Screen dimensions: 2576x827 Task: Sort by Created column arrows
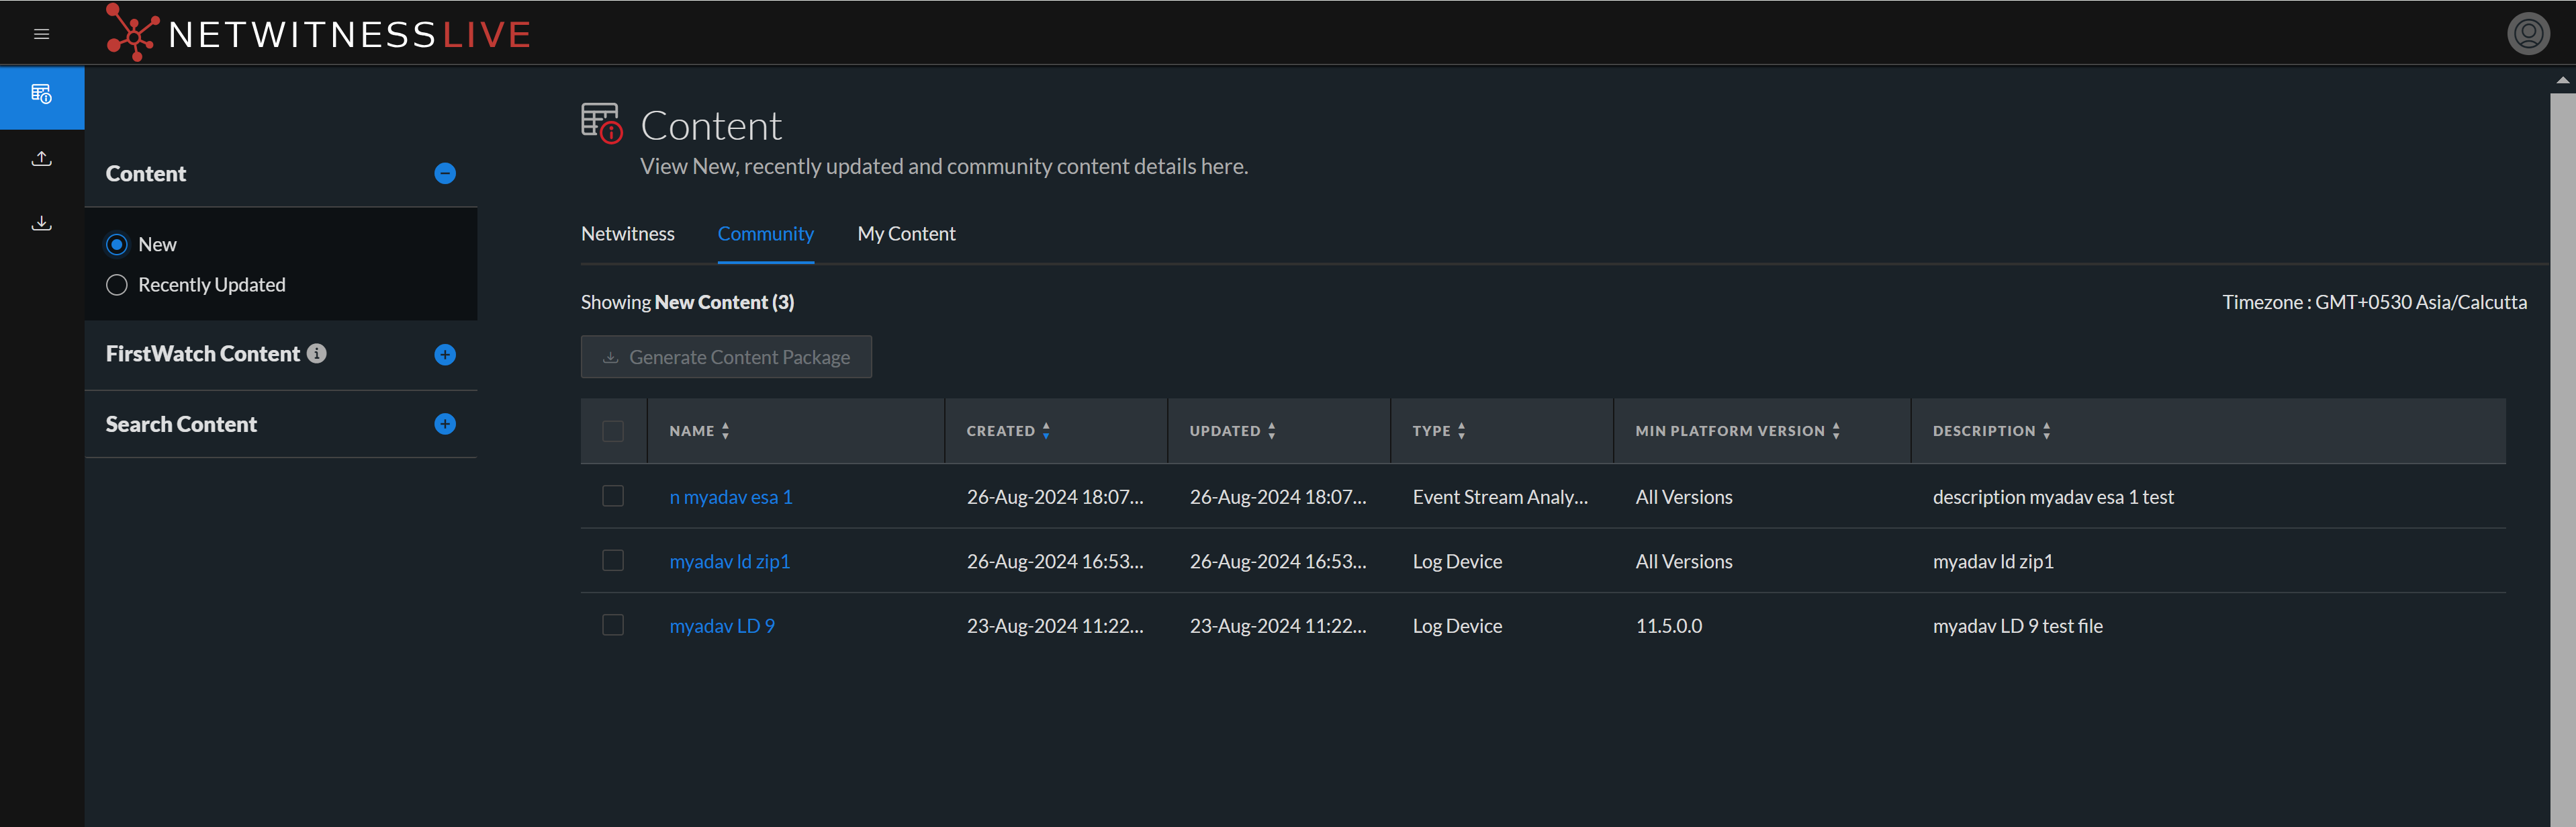[1046, 431]
